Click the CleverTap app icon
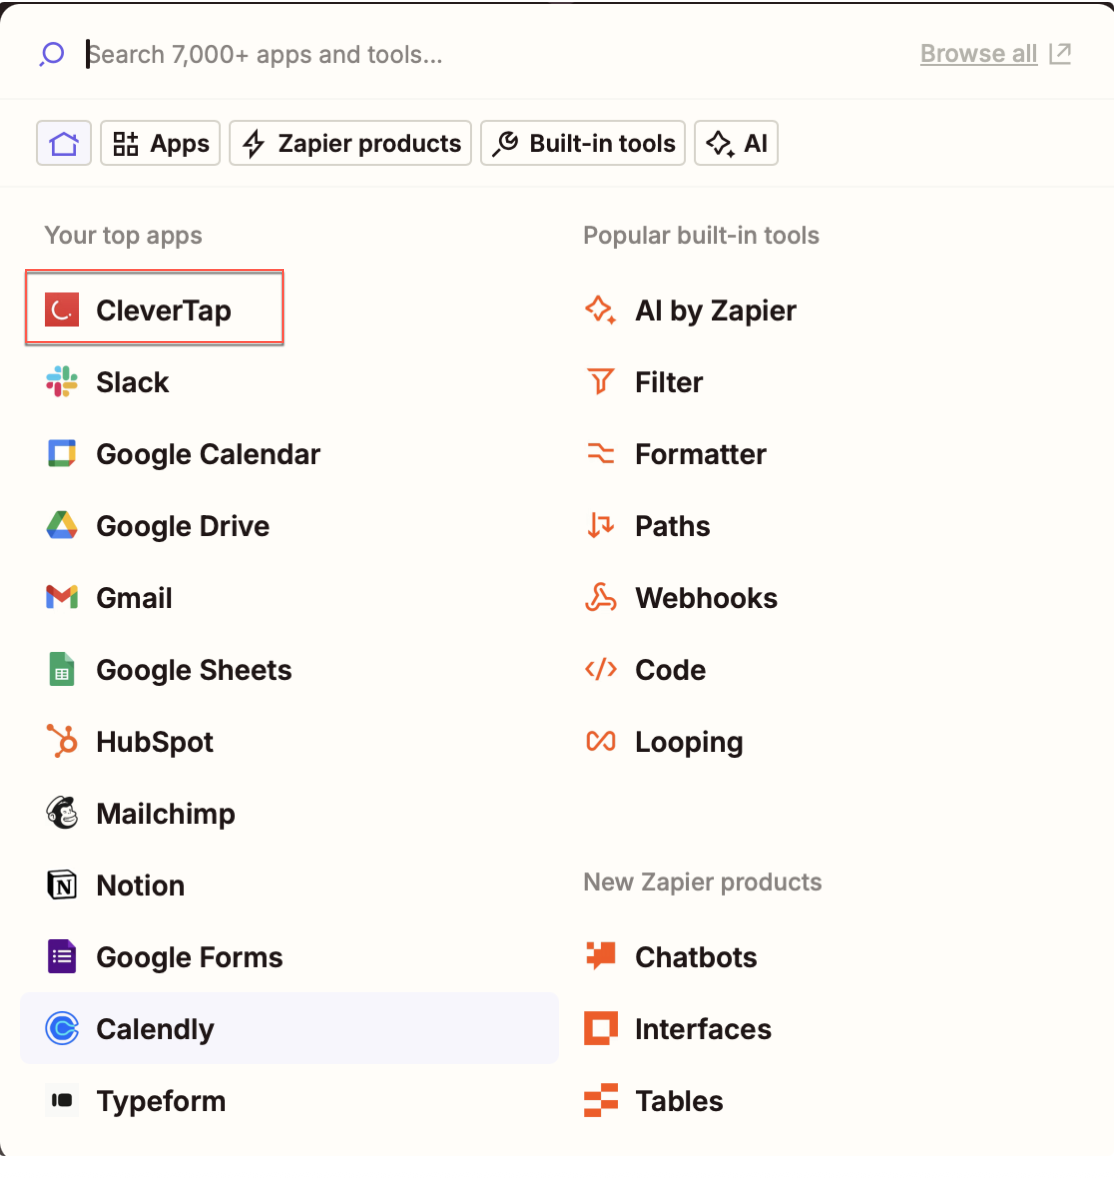 62,310
